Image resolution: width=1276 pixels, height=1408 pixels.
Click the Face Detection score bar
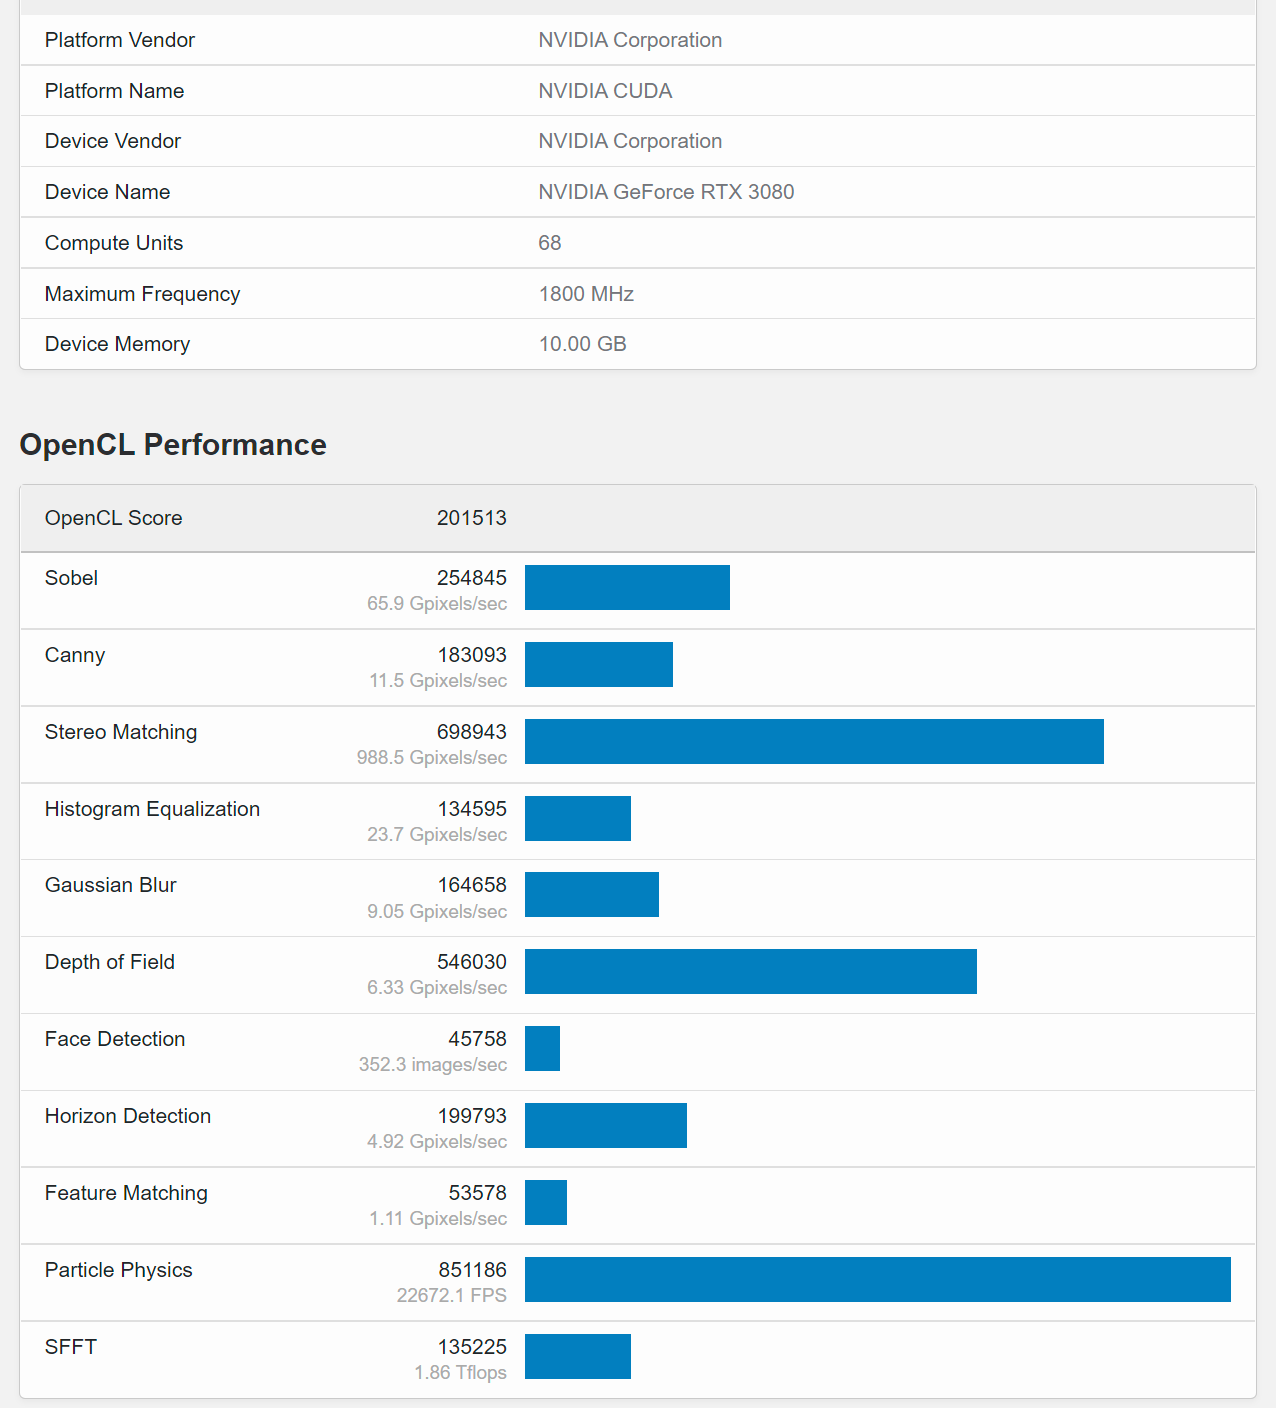coord(542,1048)
